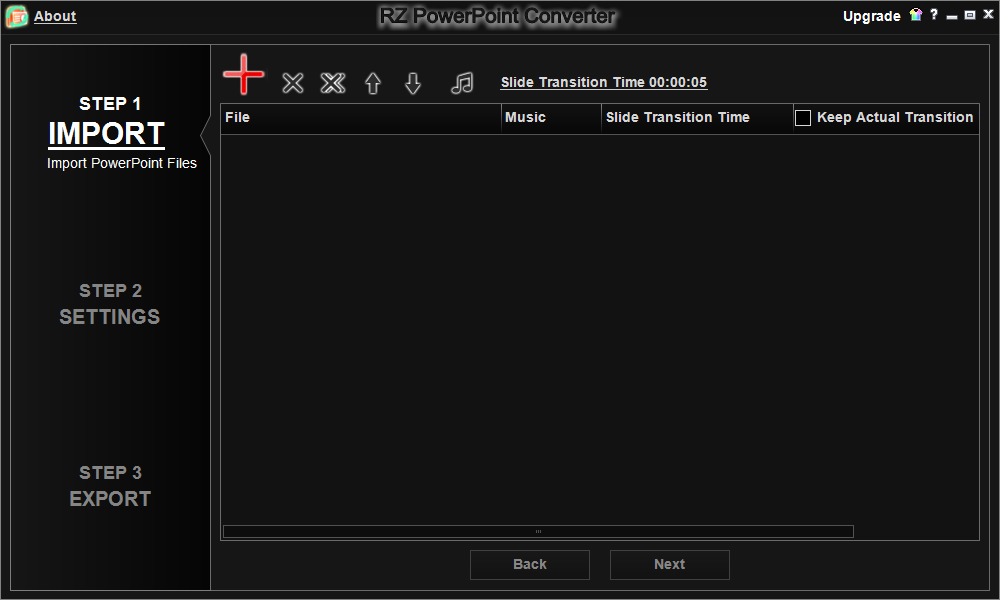Click the horizontal scrollbar at list bottom
The height and width of the screenshot is (600, 1000).
[538, 532]
